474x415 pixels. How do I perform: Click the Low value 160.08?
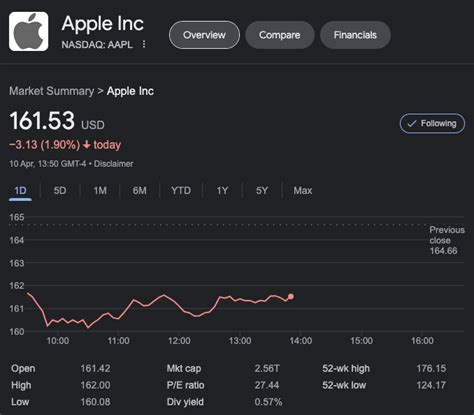[x=95, y=402]
